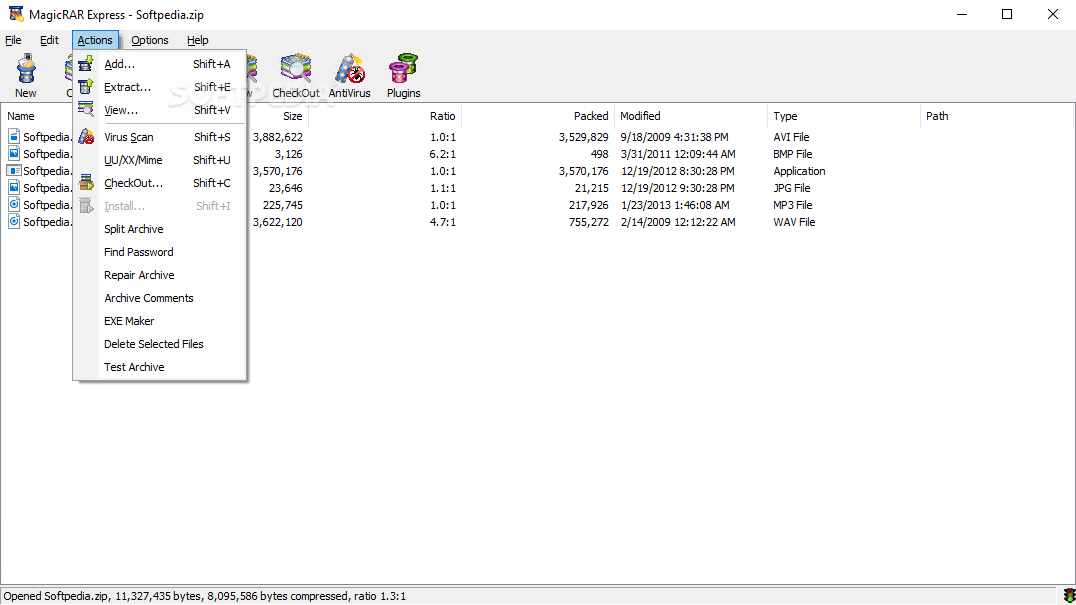Image resolution: width=1076 pixels, height=605 pixels.
Task: Click modified date 1/23/2013 1:46:08 AM
Action: [x=675, y=204]
